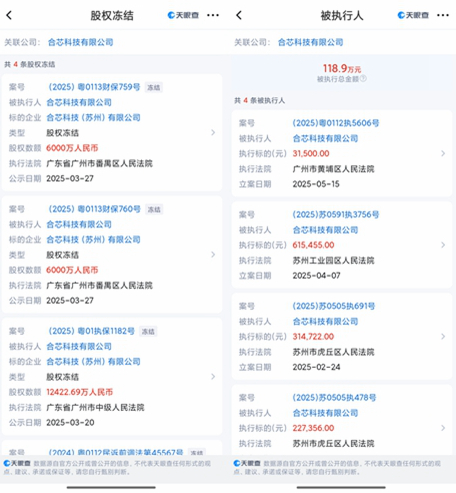The height and width of the screenshot is (493, 456).
Task: Open the more options menu on 股权冻结 screen
Action: [x=213, y=15]
